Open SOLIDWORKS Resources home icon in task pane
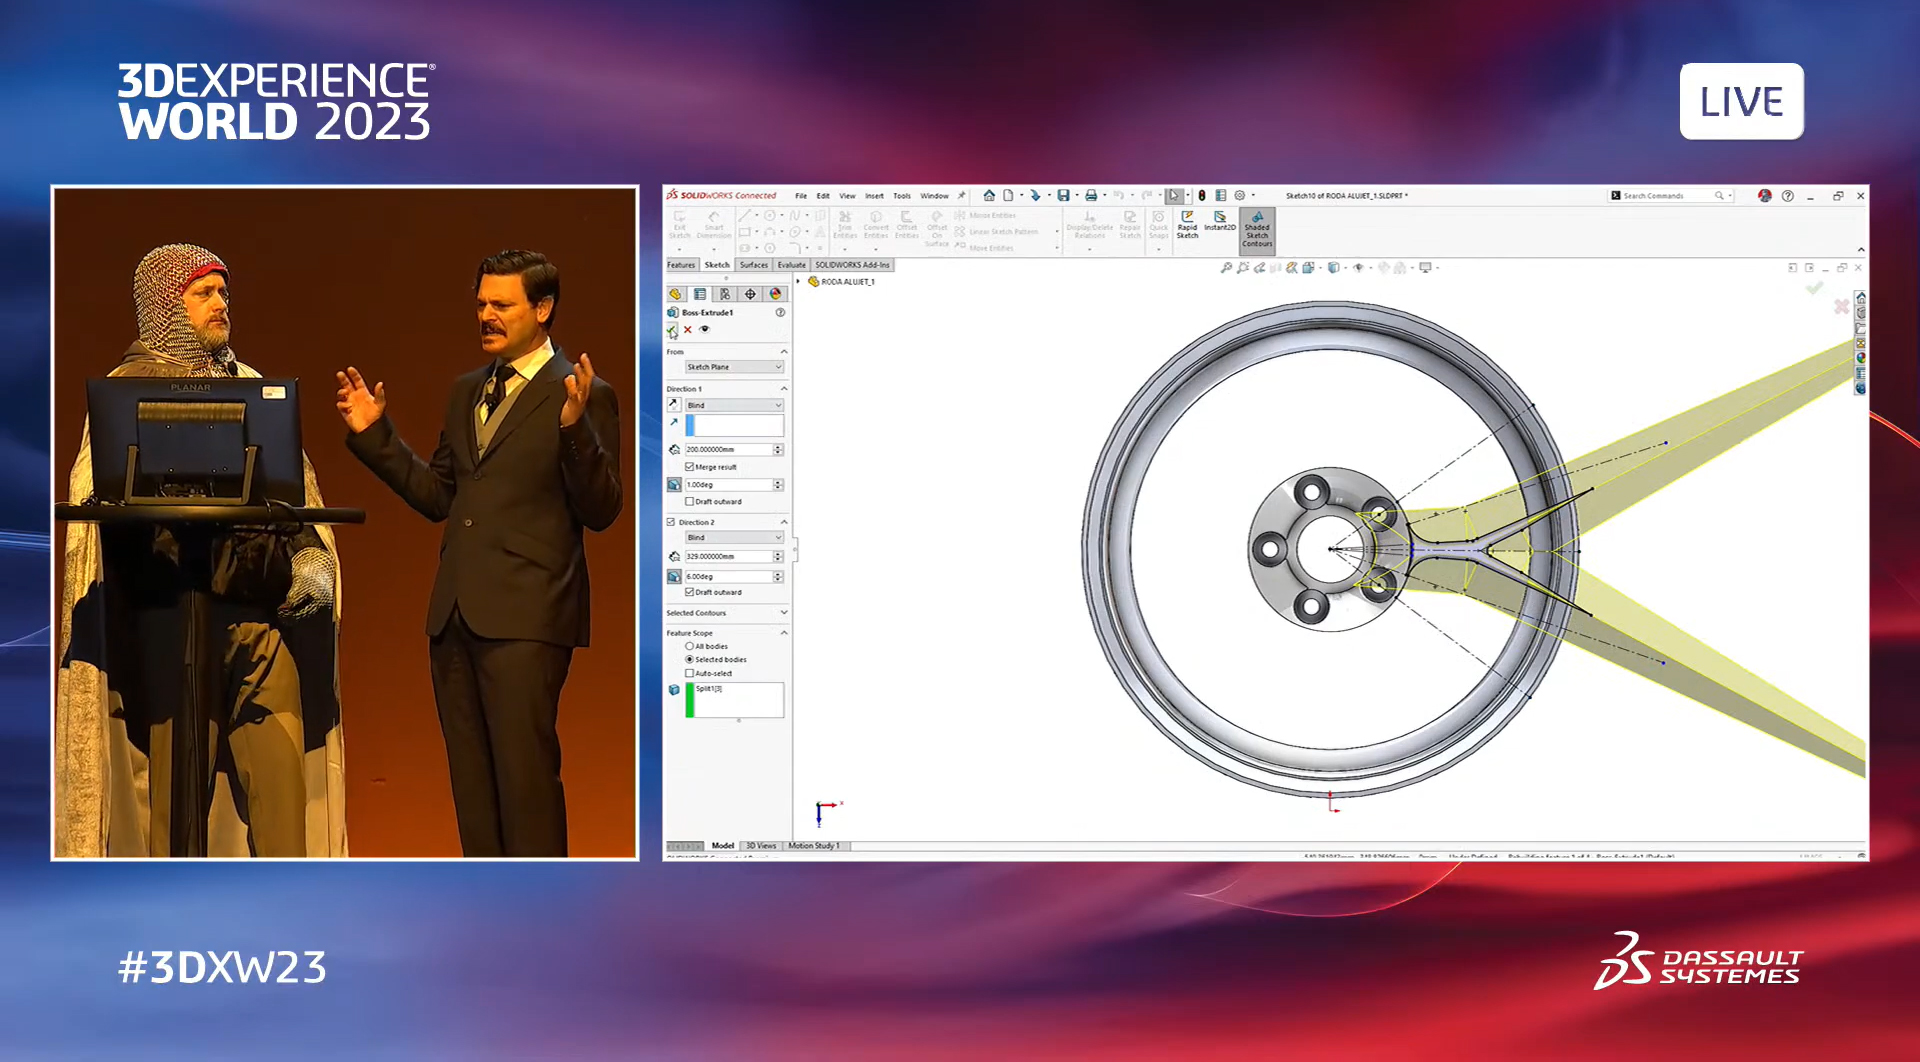This screenshot has width=1920, height=1062. (x=1861, y=298)
